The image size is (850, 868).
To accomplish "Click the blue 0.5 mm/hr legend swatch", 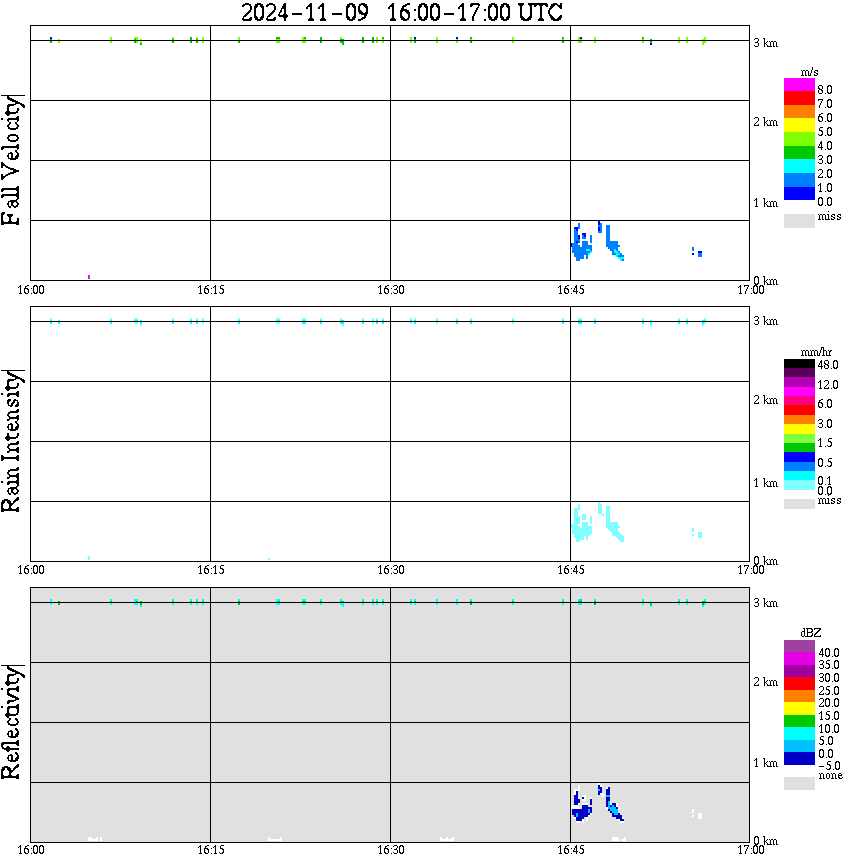I will click(x=799, y=457).
